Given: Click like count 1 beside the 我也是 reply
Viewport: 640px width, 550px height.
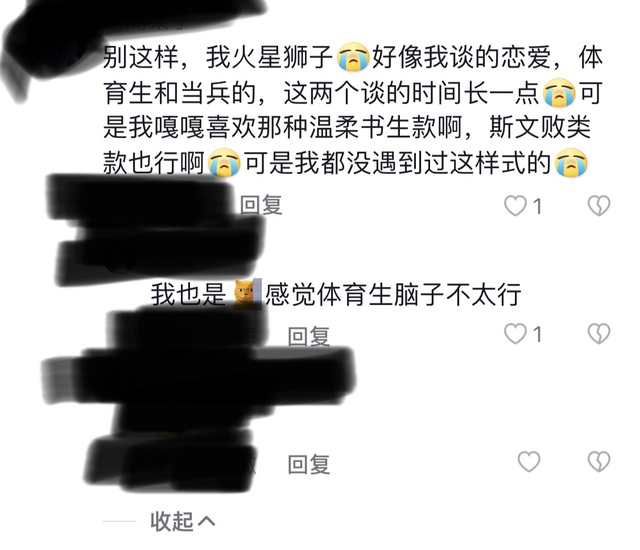Looking at the screenshot, I should pos(538,334).
